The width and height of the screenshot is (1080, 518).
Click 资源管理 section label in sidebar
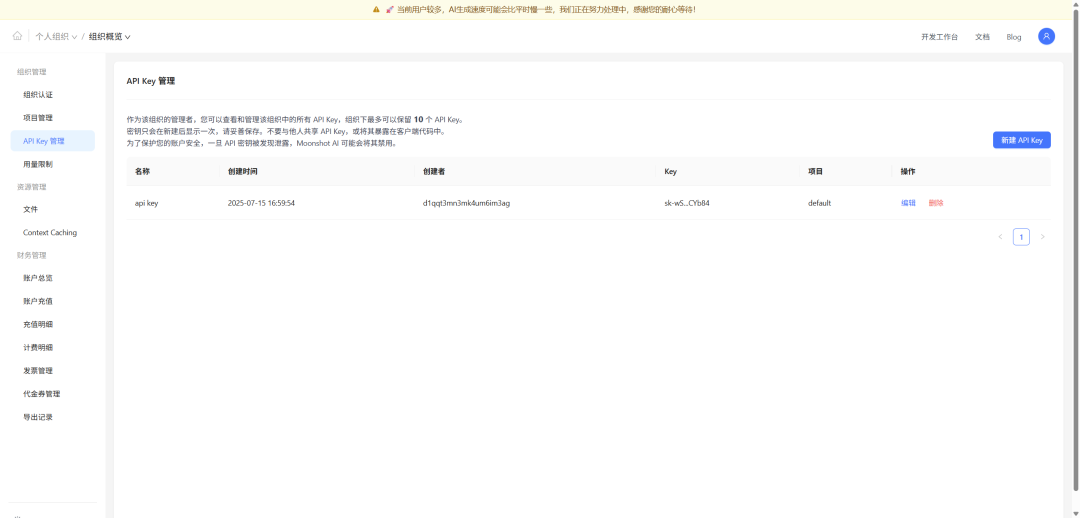pos(32,187)
